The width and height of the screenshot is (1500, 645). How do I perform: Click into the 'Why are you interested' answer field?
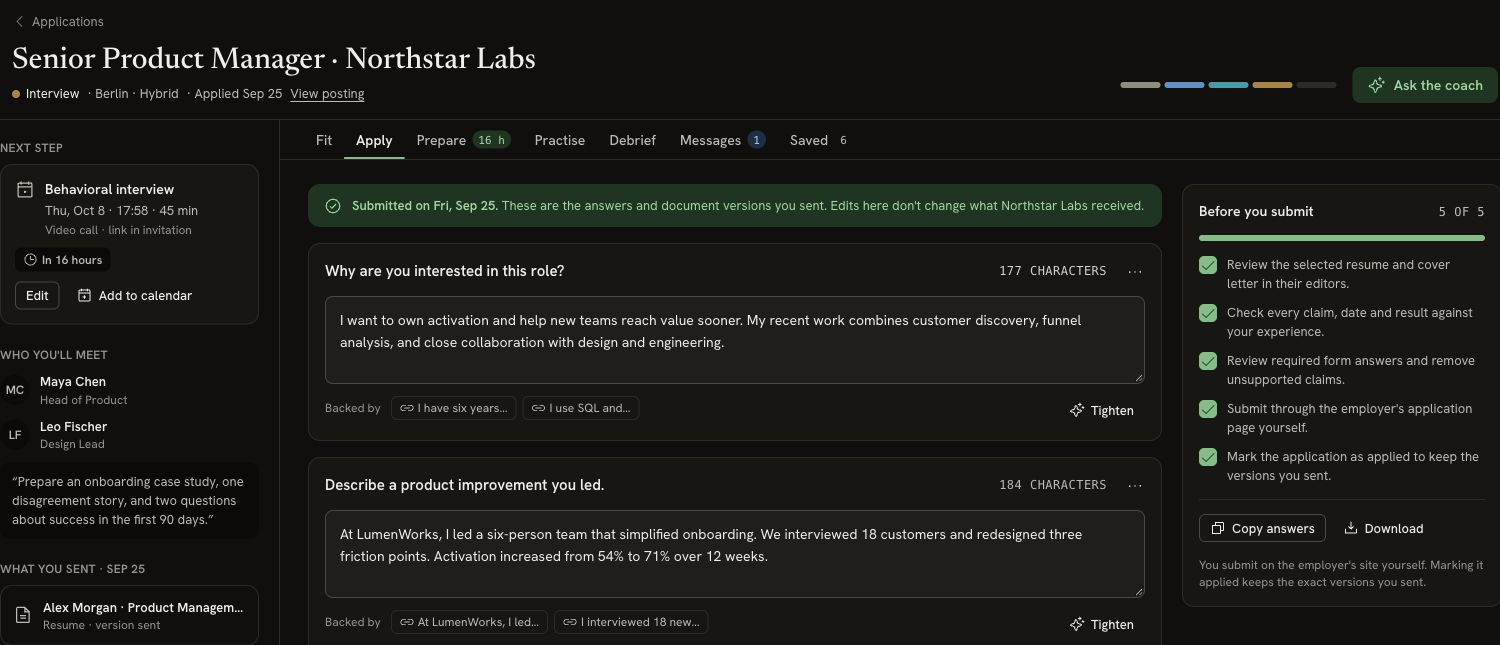(735, 340)
